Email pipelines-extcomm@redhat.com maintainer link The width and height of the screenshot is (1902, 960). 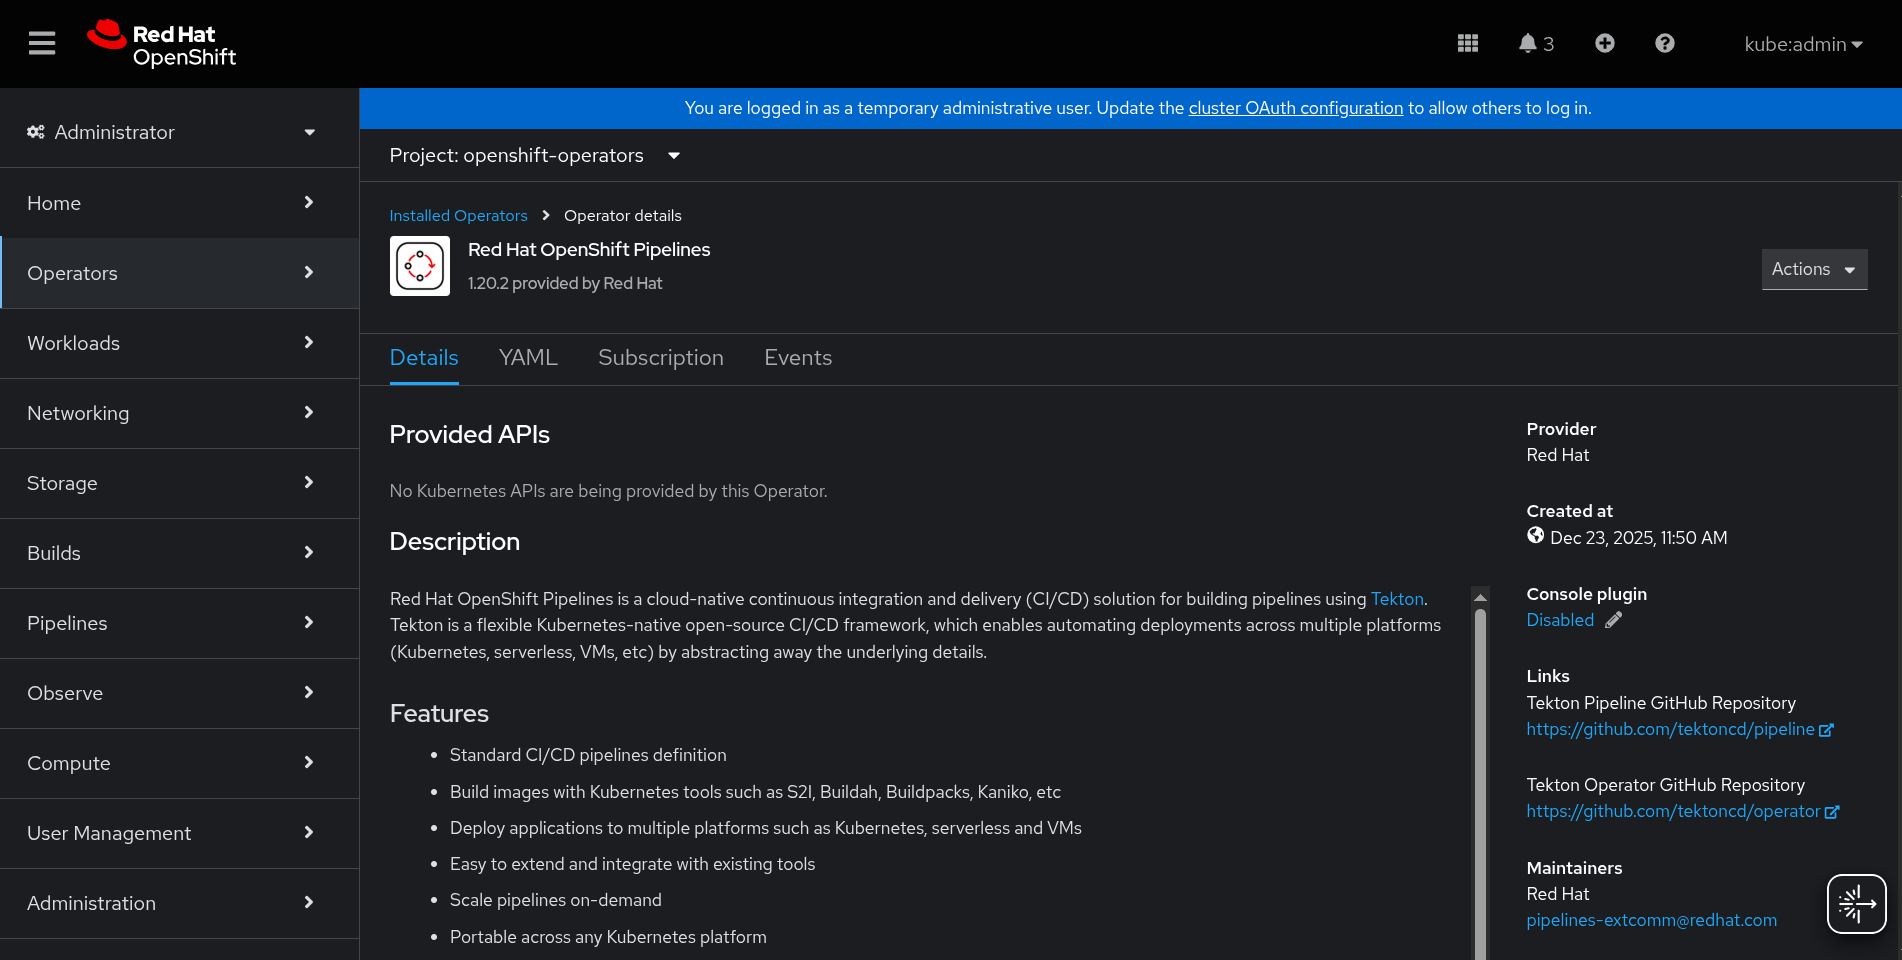pos(1652,921)
